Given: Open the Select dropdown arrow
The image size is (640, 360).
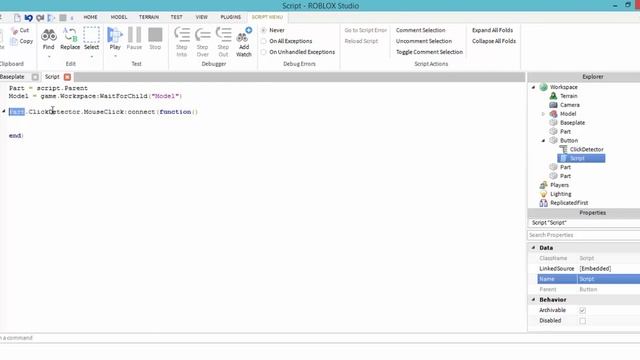Looking at the screenshot, I should tap(91, 57).
